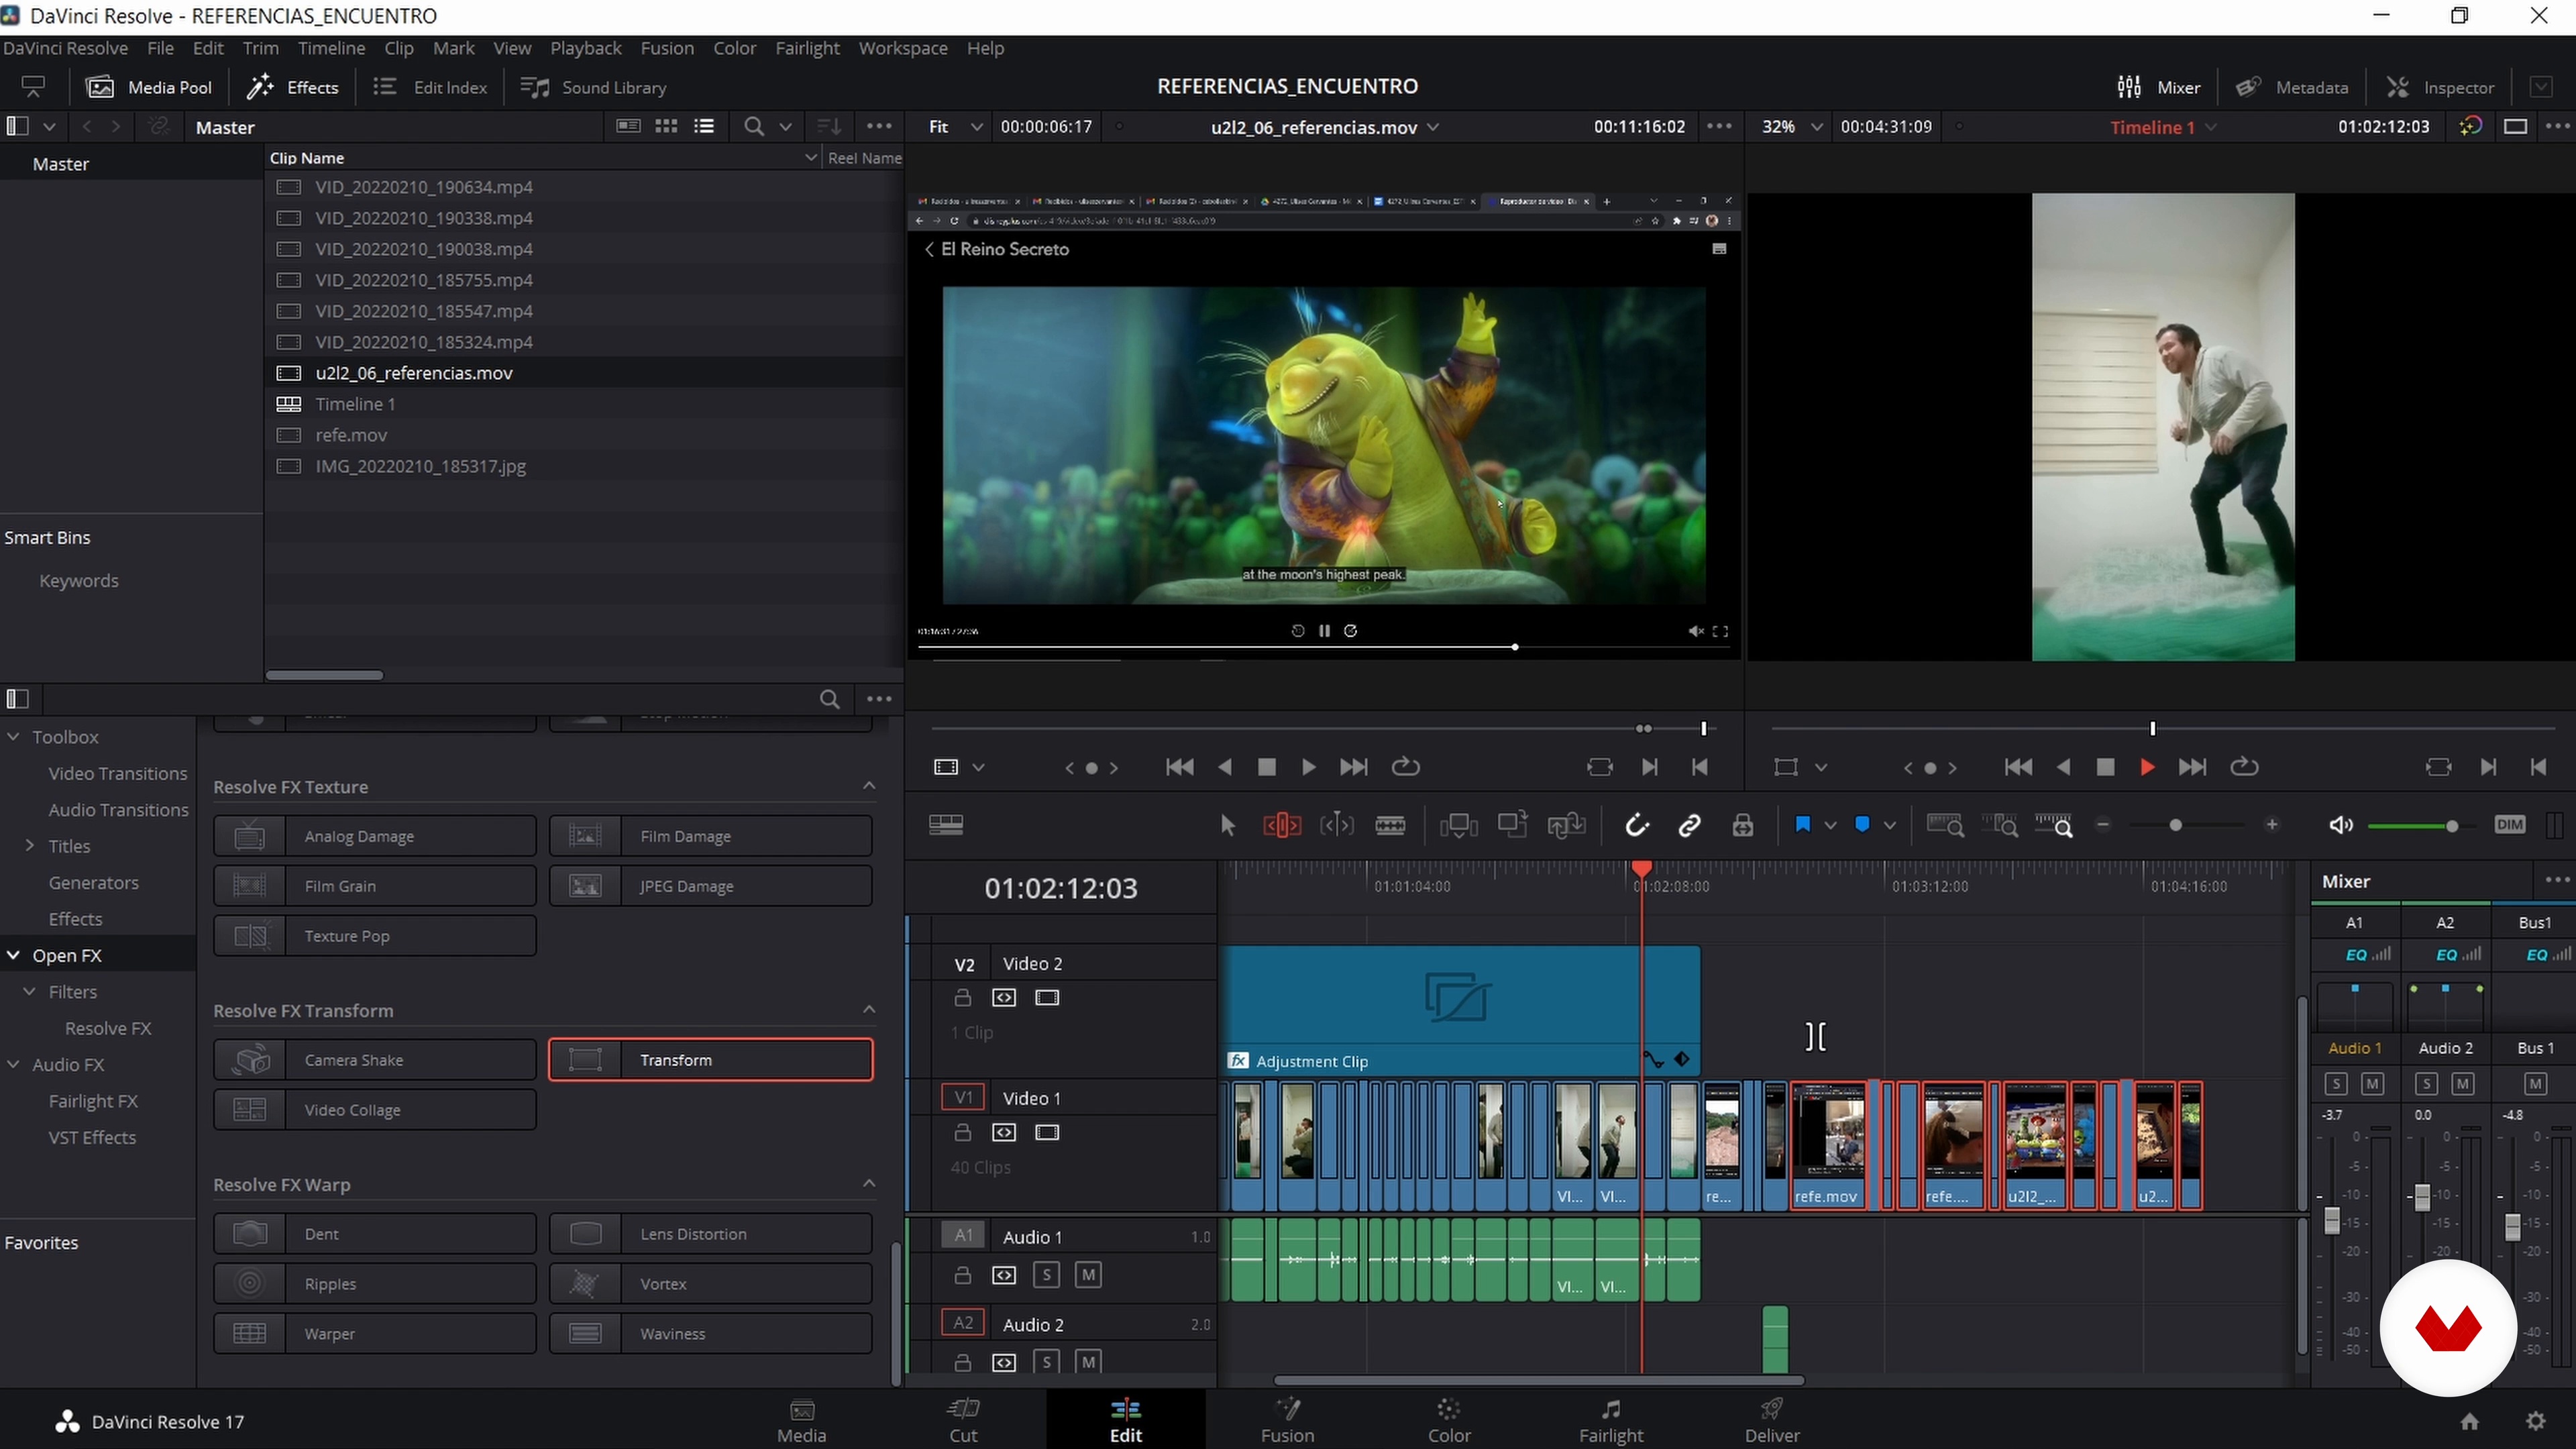Viewport: 2576px width, 1449px height.
Task: Switch to the Color page
Action: [x=1448, y=1421]
